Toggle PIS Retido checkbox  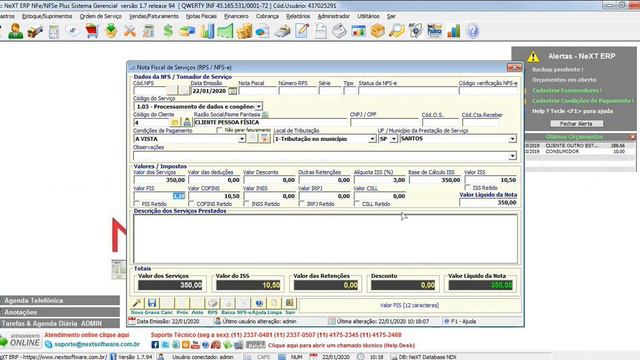coord(137,204)
